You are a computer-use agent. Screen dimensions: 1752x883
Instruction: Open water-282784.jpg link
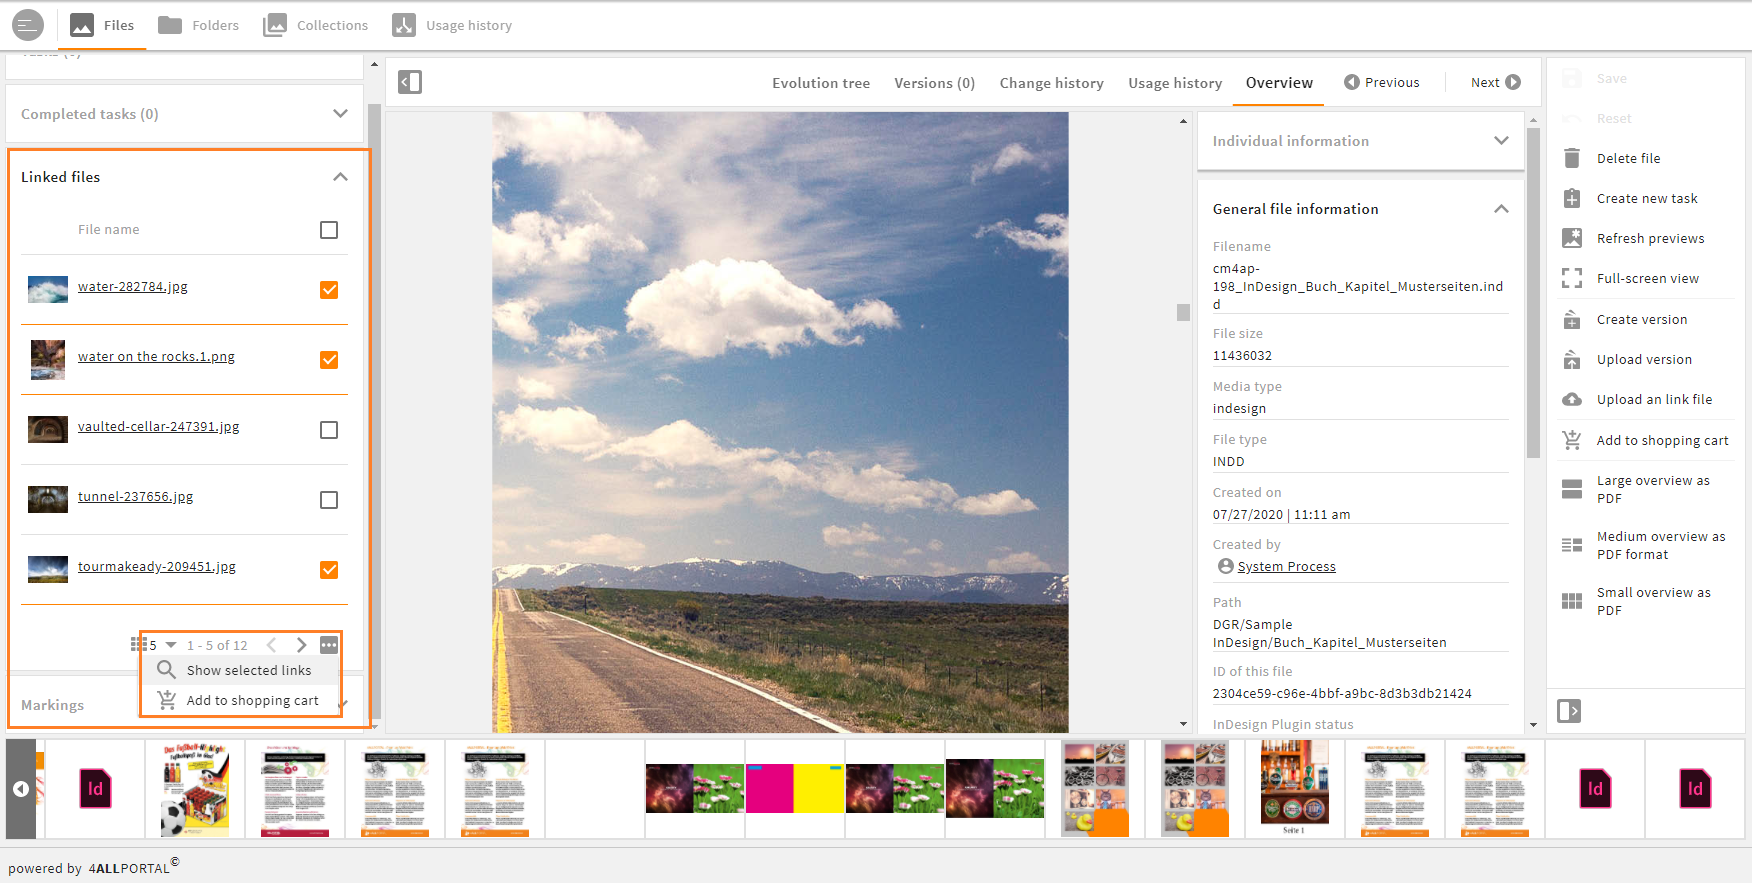[133, 286]
